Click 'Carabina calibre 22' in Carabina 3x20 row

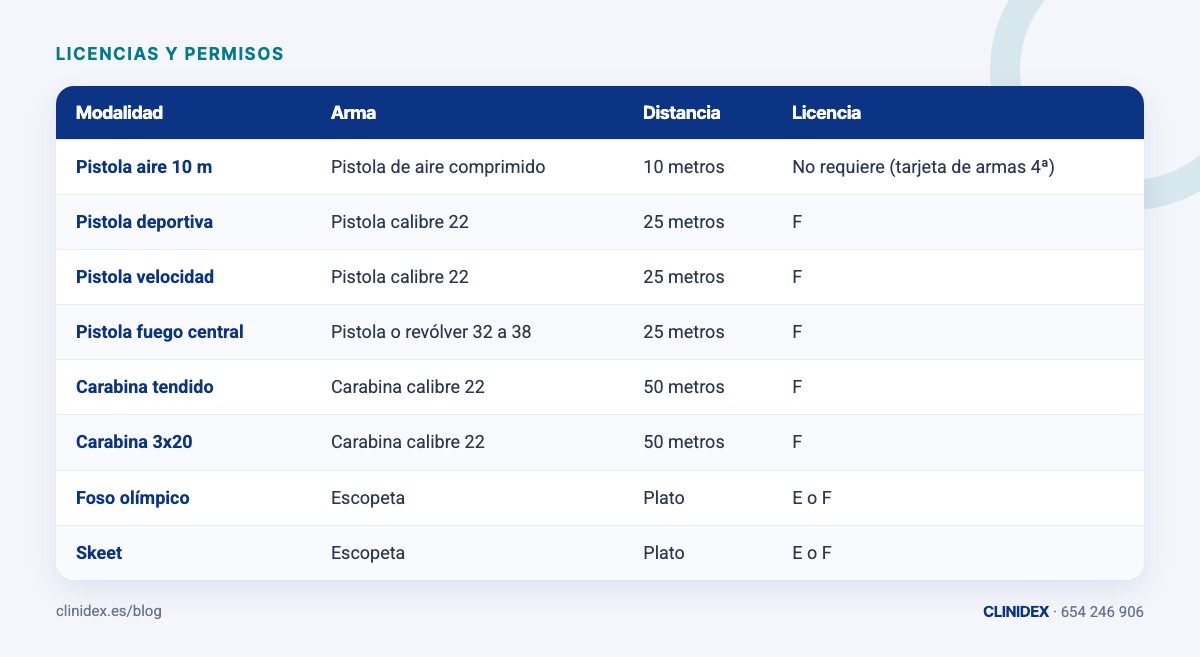tap(408, 442)
